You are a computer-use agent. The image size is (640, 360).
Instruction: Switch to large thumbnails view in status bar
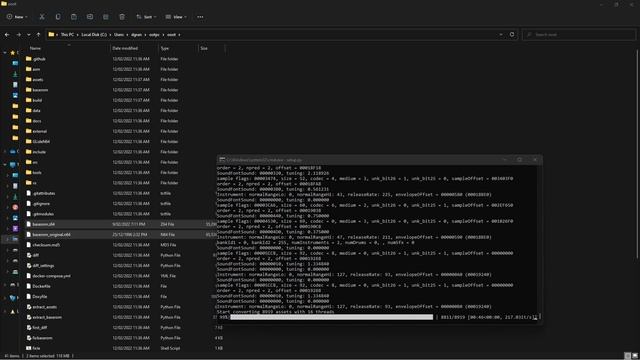click(x=635, y=356)
